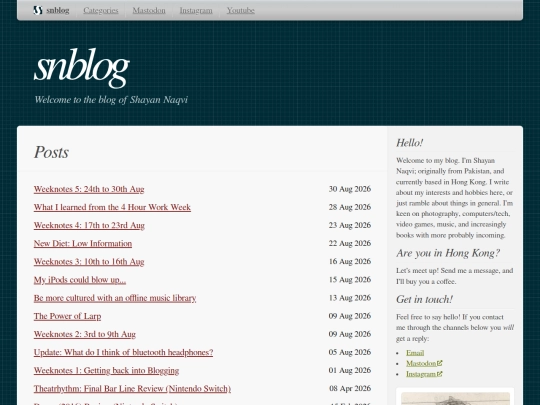Click the Are you in Hong Kong? heading
This screenshot has width=540, height=405.
pos(448,253)
